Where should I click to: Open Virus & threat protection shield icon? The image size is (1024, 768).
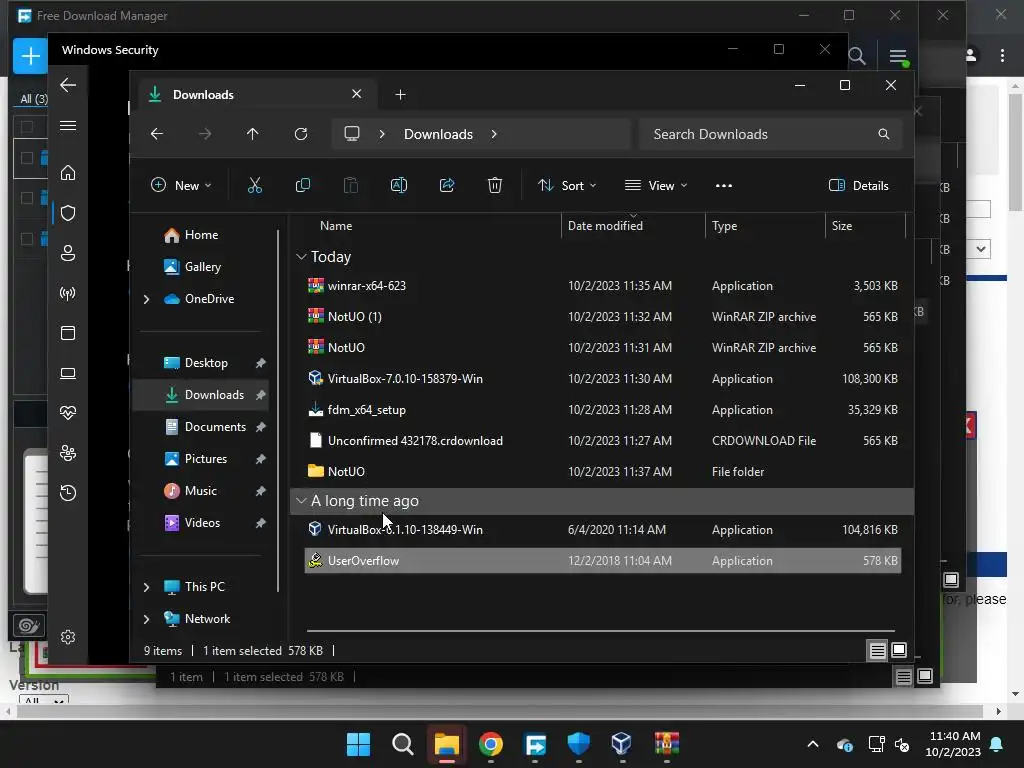[68, 213]
